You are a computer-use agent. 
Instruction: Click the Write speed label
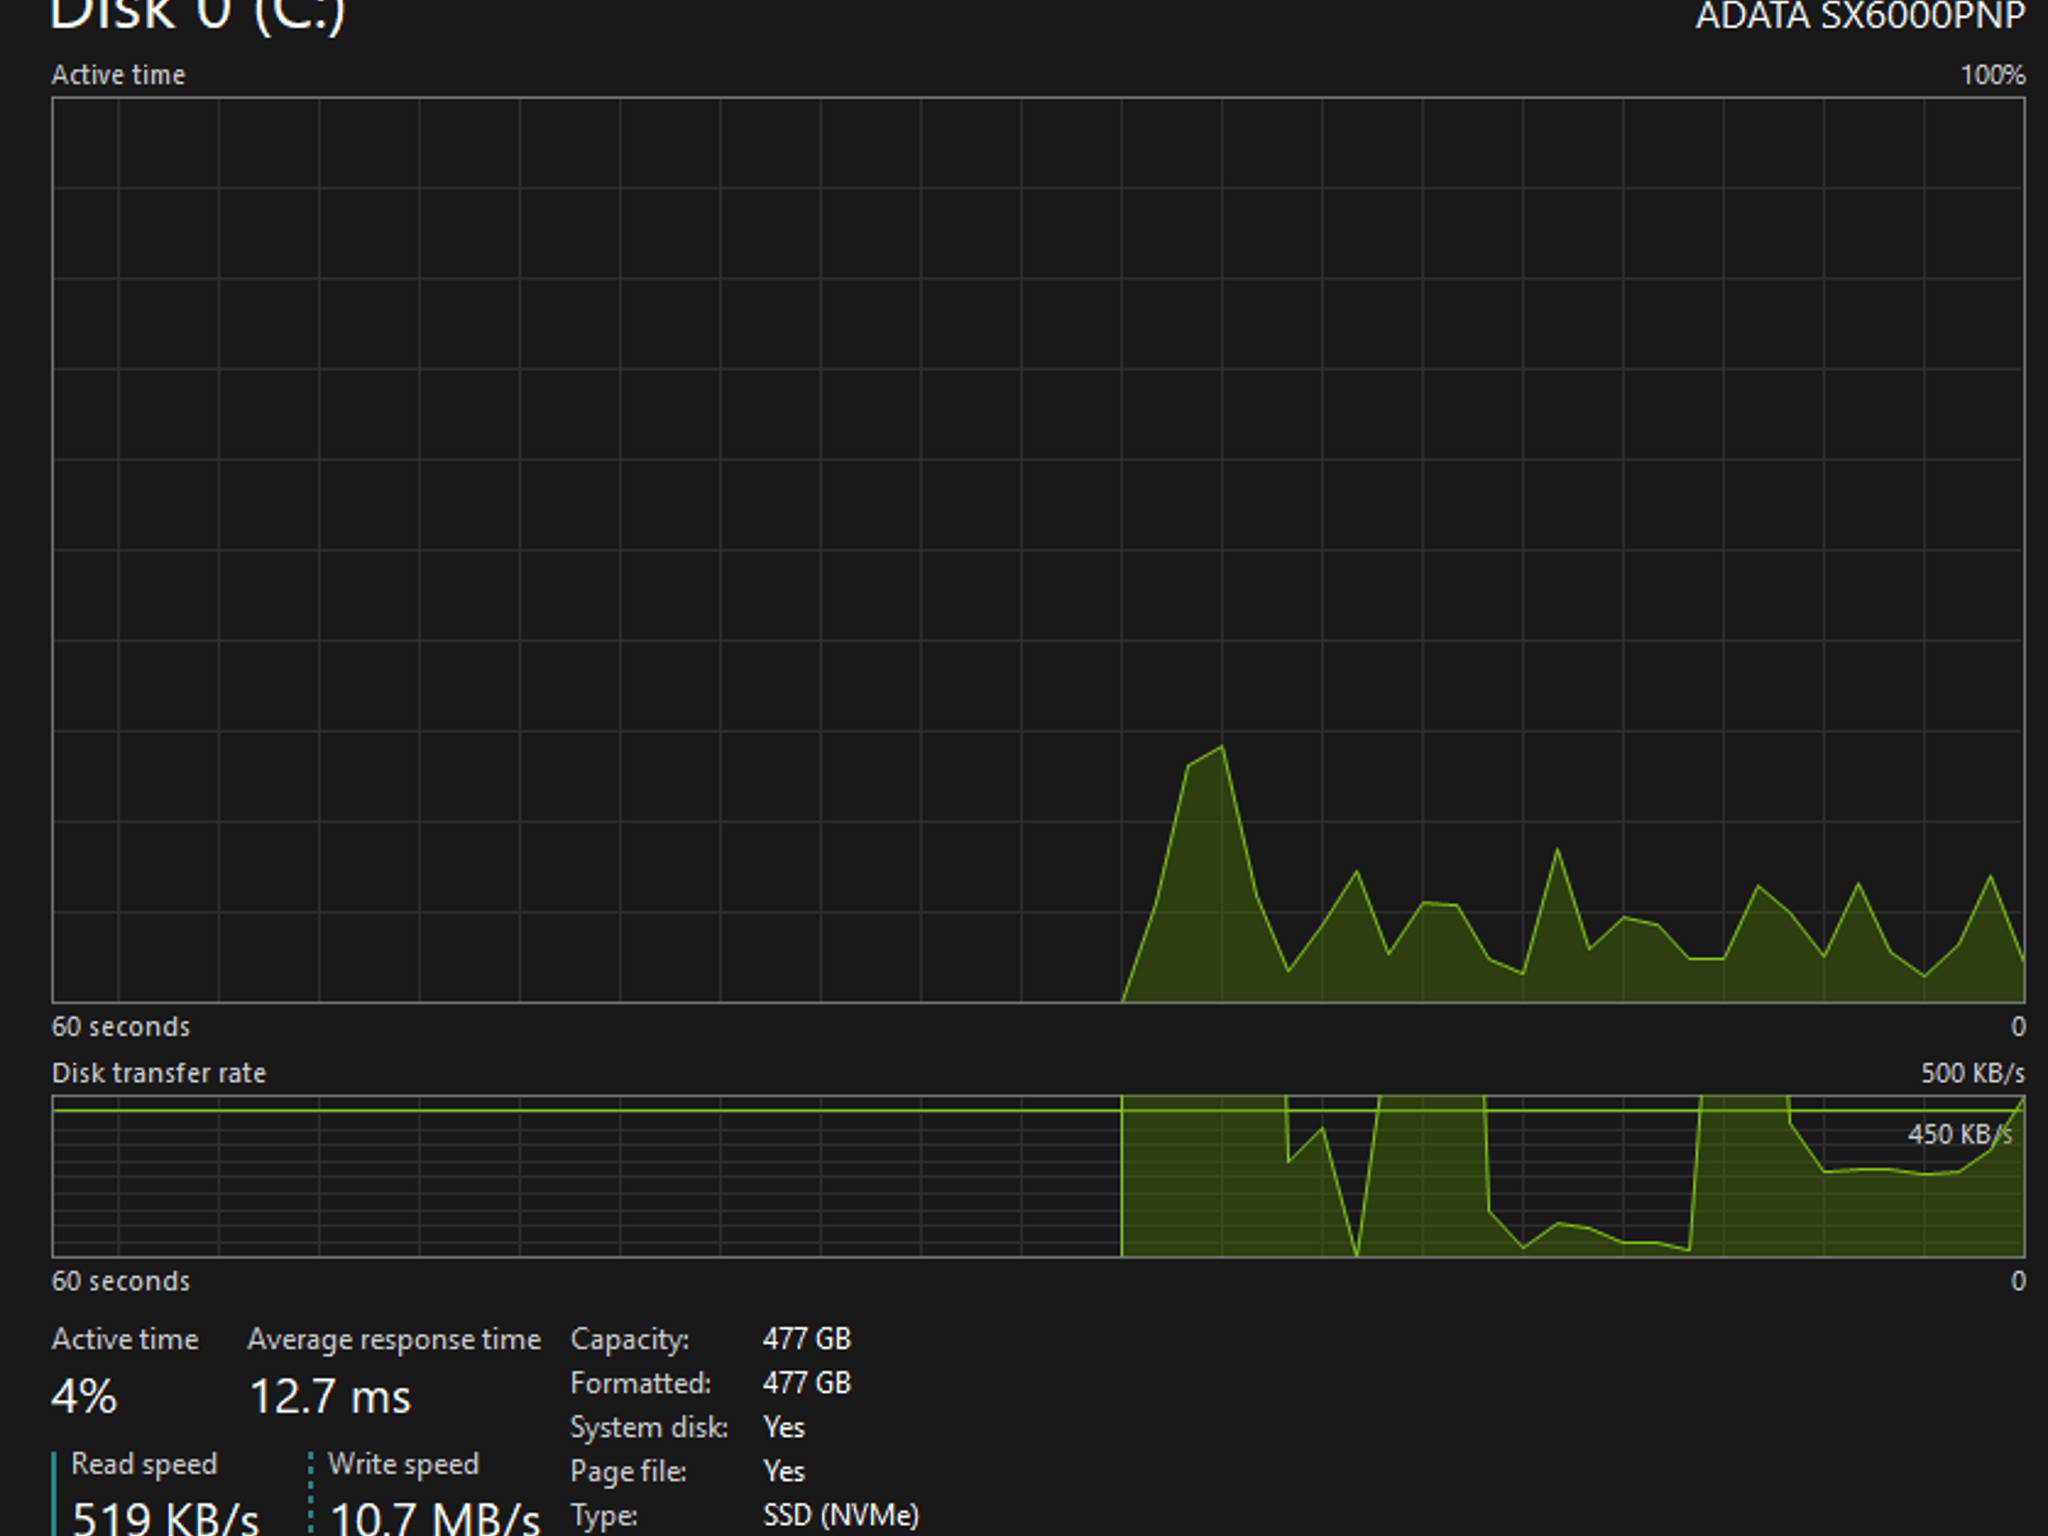(x=403, y=1464)
